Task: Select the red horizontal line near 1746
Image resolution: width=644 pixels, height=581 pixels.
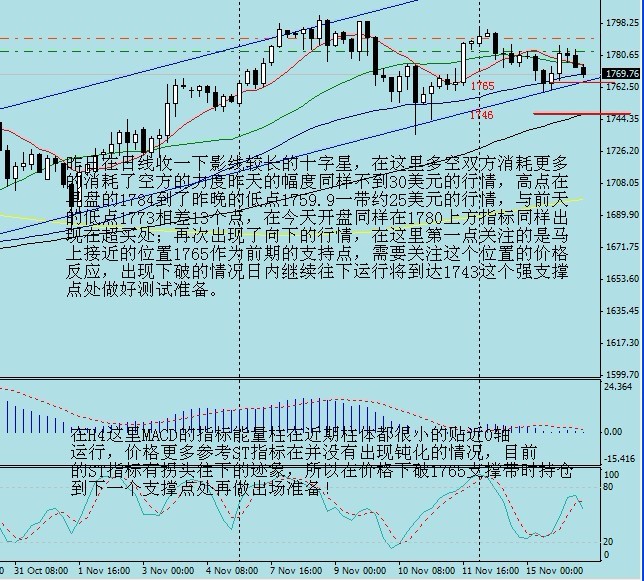Action: pyautogui.click(x=582, y=113)
